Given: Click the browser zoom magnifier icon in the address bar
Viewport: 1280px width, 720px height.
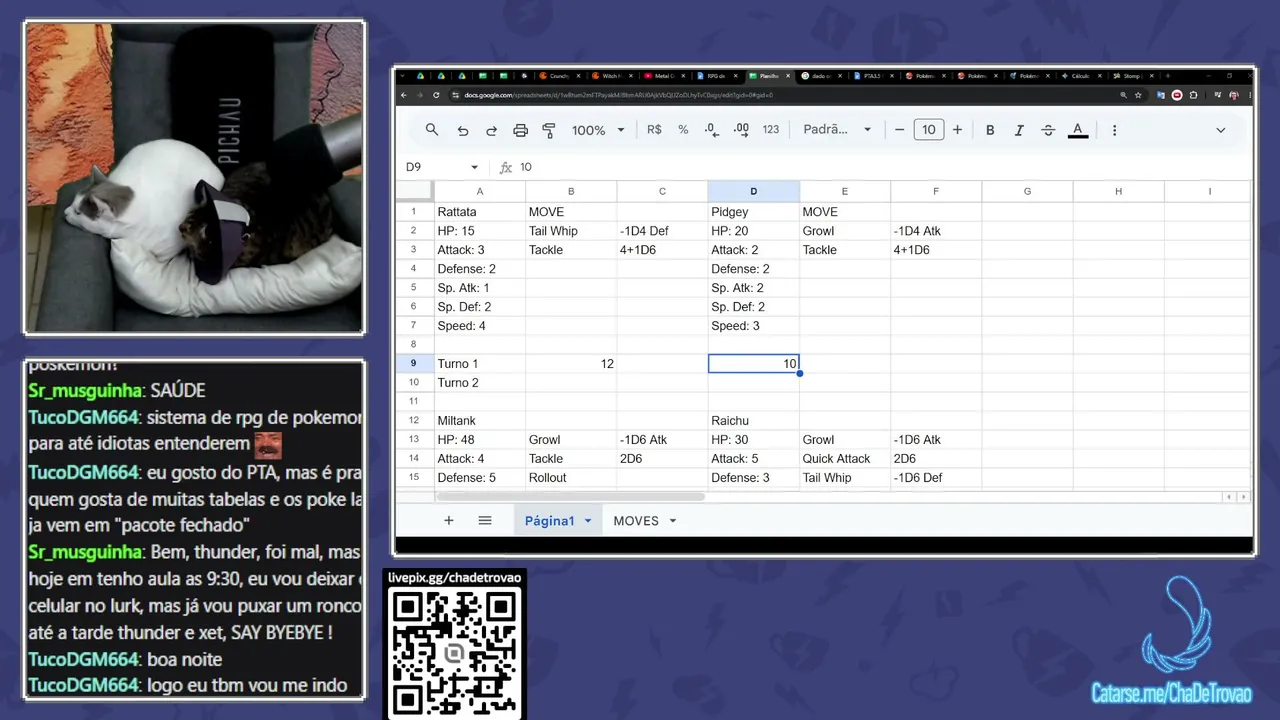Looking at the screenshot, I should (x=1124, y=95).
